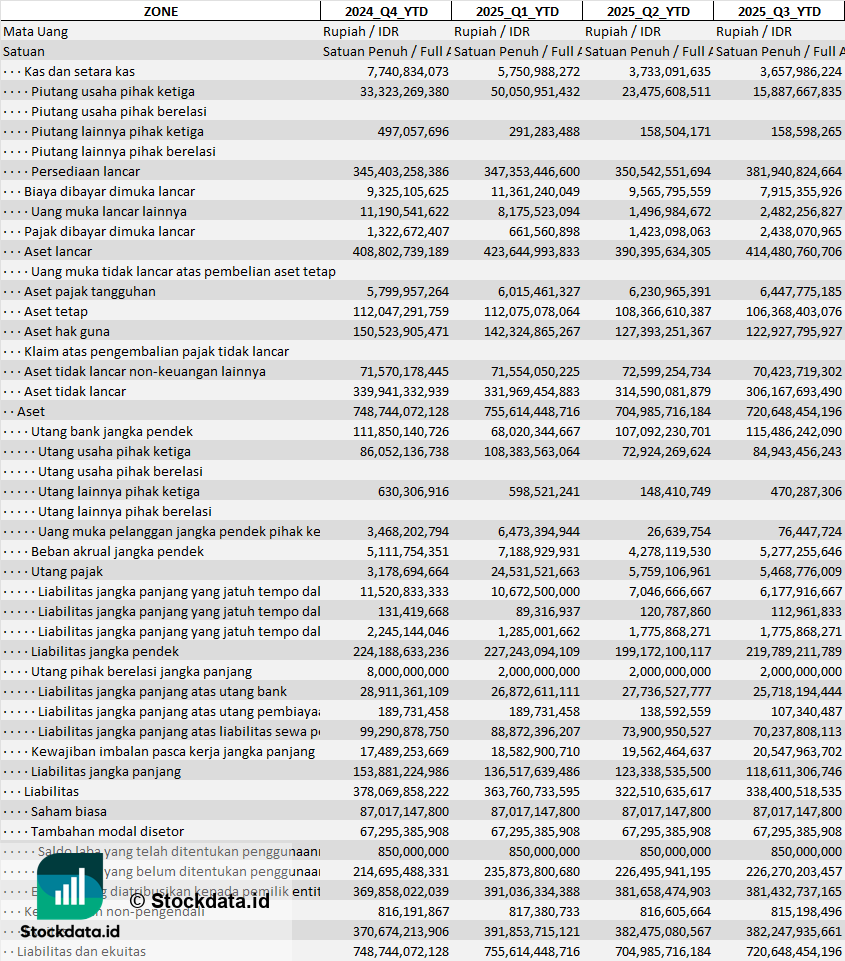Select Utang usaha value 84,943,456,243

[797, 452]
